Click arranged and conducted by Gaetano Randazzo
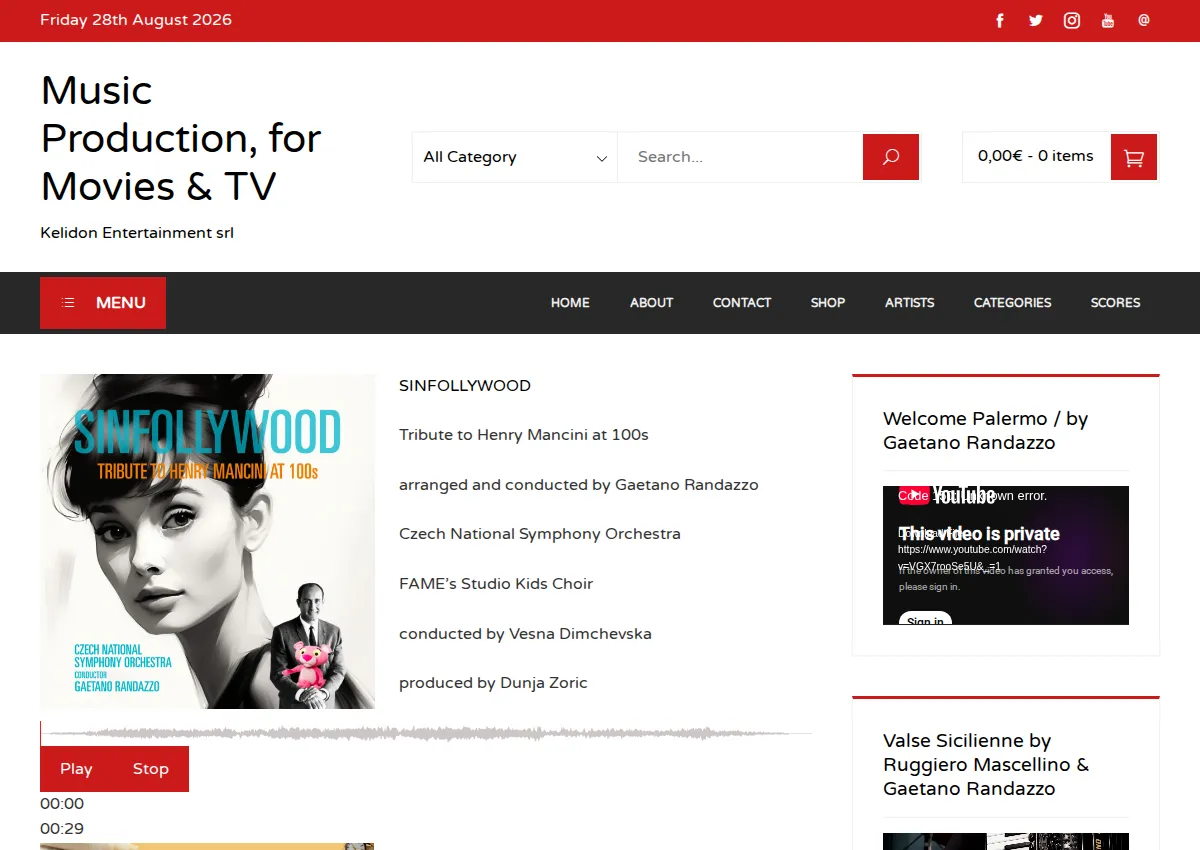1200x850 pixels. (x=579, y=485)
